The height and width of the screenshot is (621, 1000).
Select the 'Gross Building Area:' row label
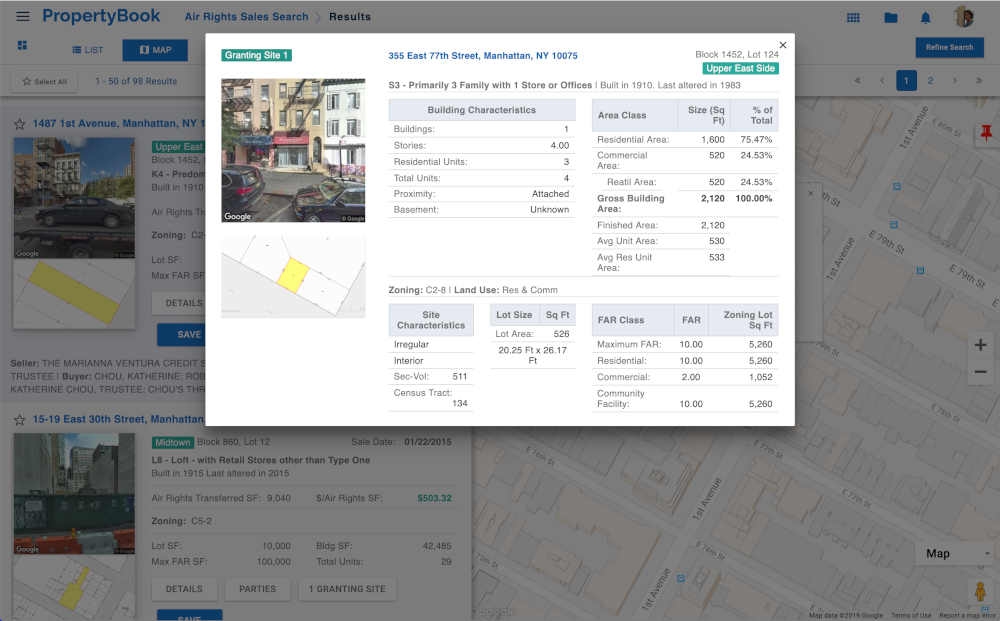click(631, 203)
